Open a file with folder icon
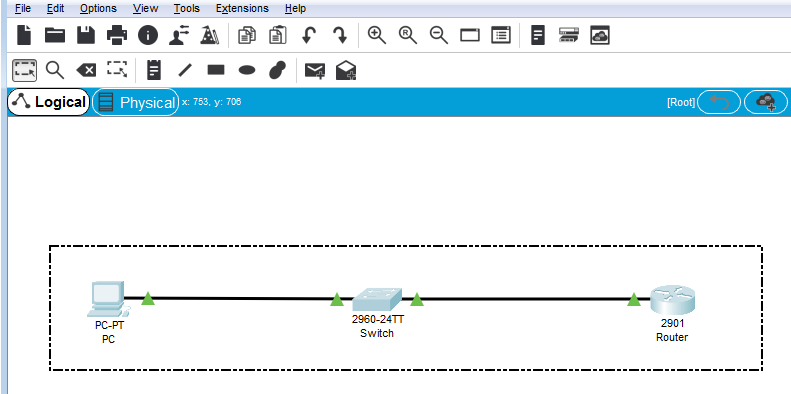This screenshot has width=791, height=394. [55, 35]
